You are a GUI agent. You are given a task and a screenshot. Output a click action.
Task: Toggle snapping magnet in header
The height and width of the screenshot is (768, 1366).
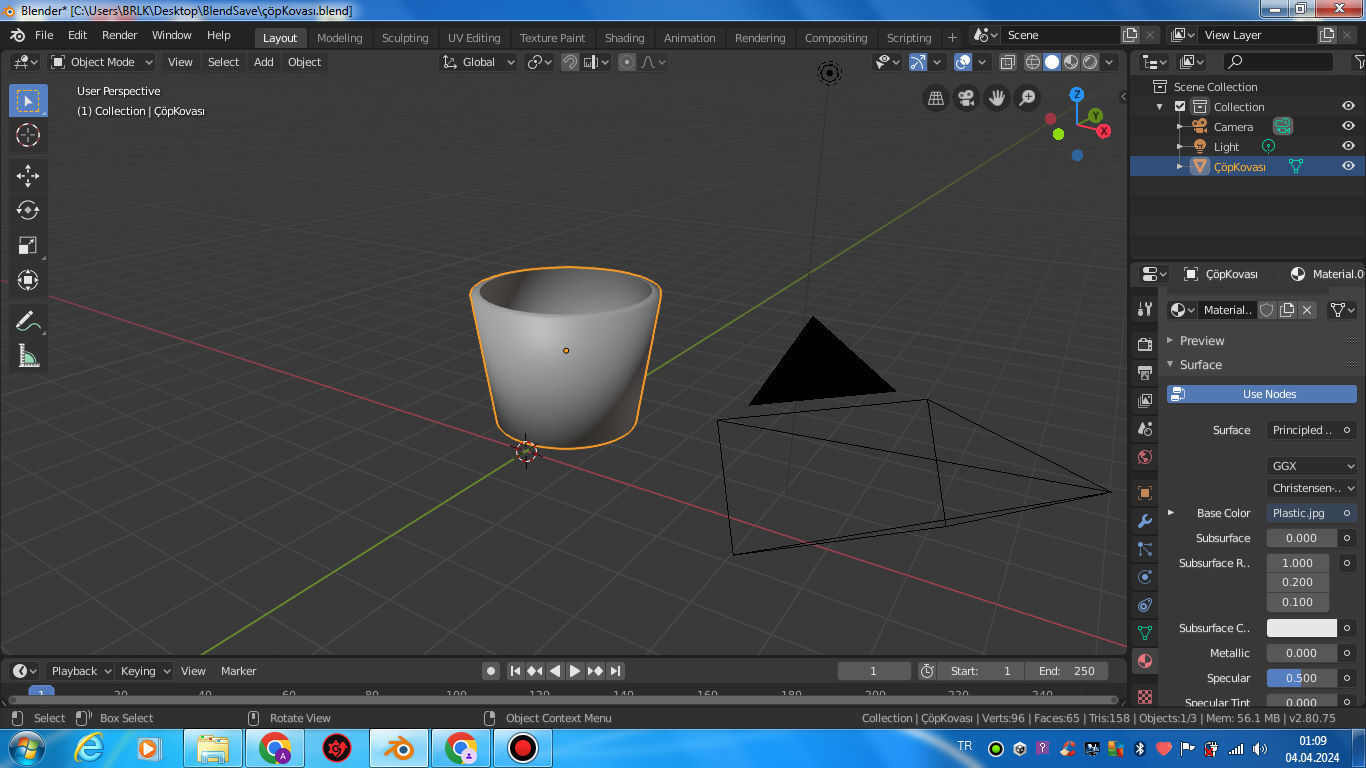570,62
